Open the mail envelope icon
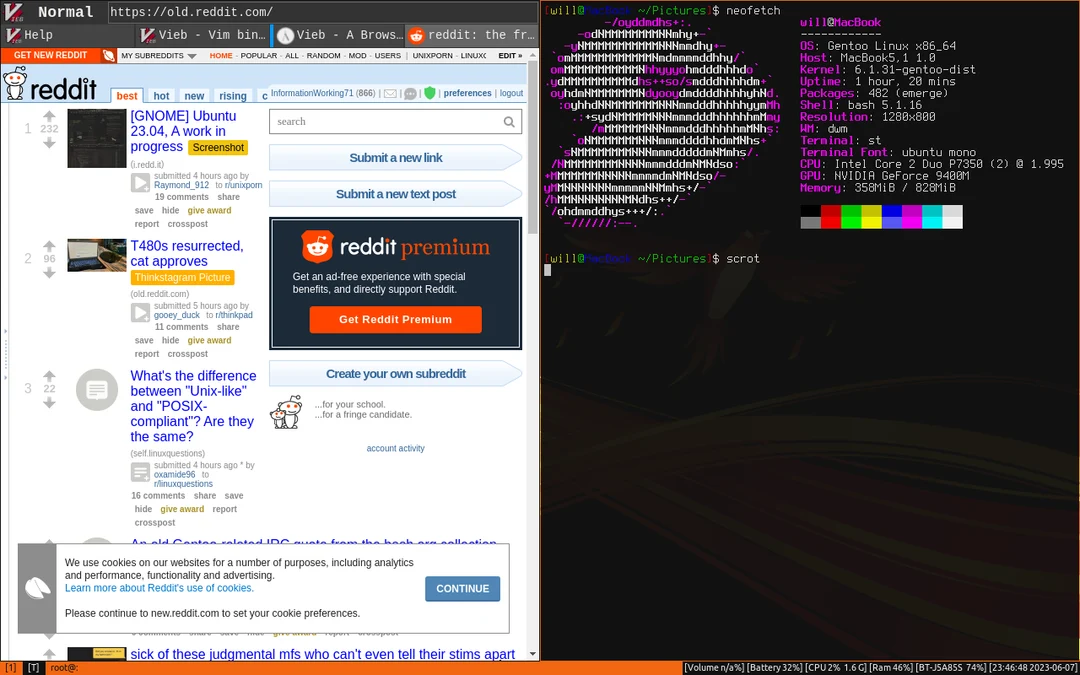The width and height of the screenshot is (1080, 675). 390,93
